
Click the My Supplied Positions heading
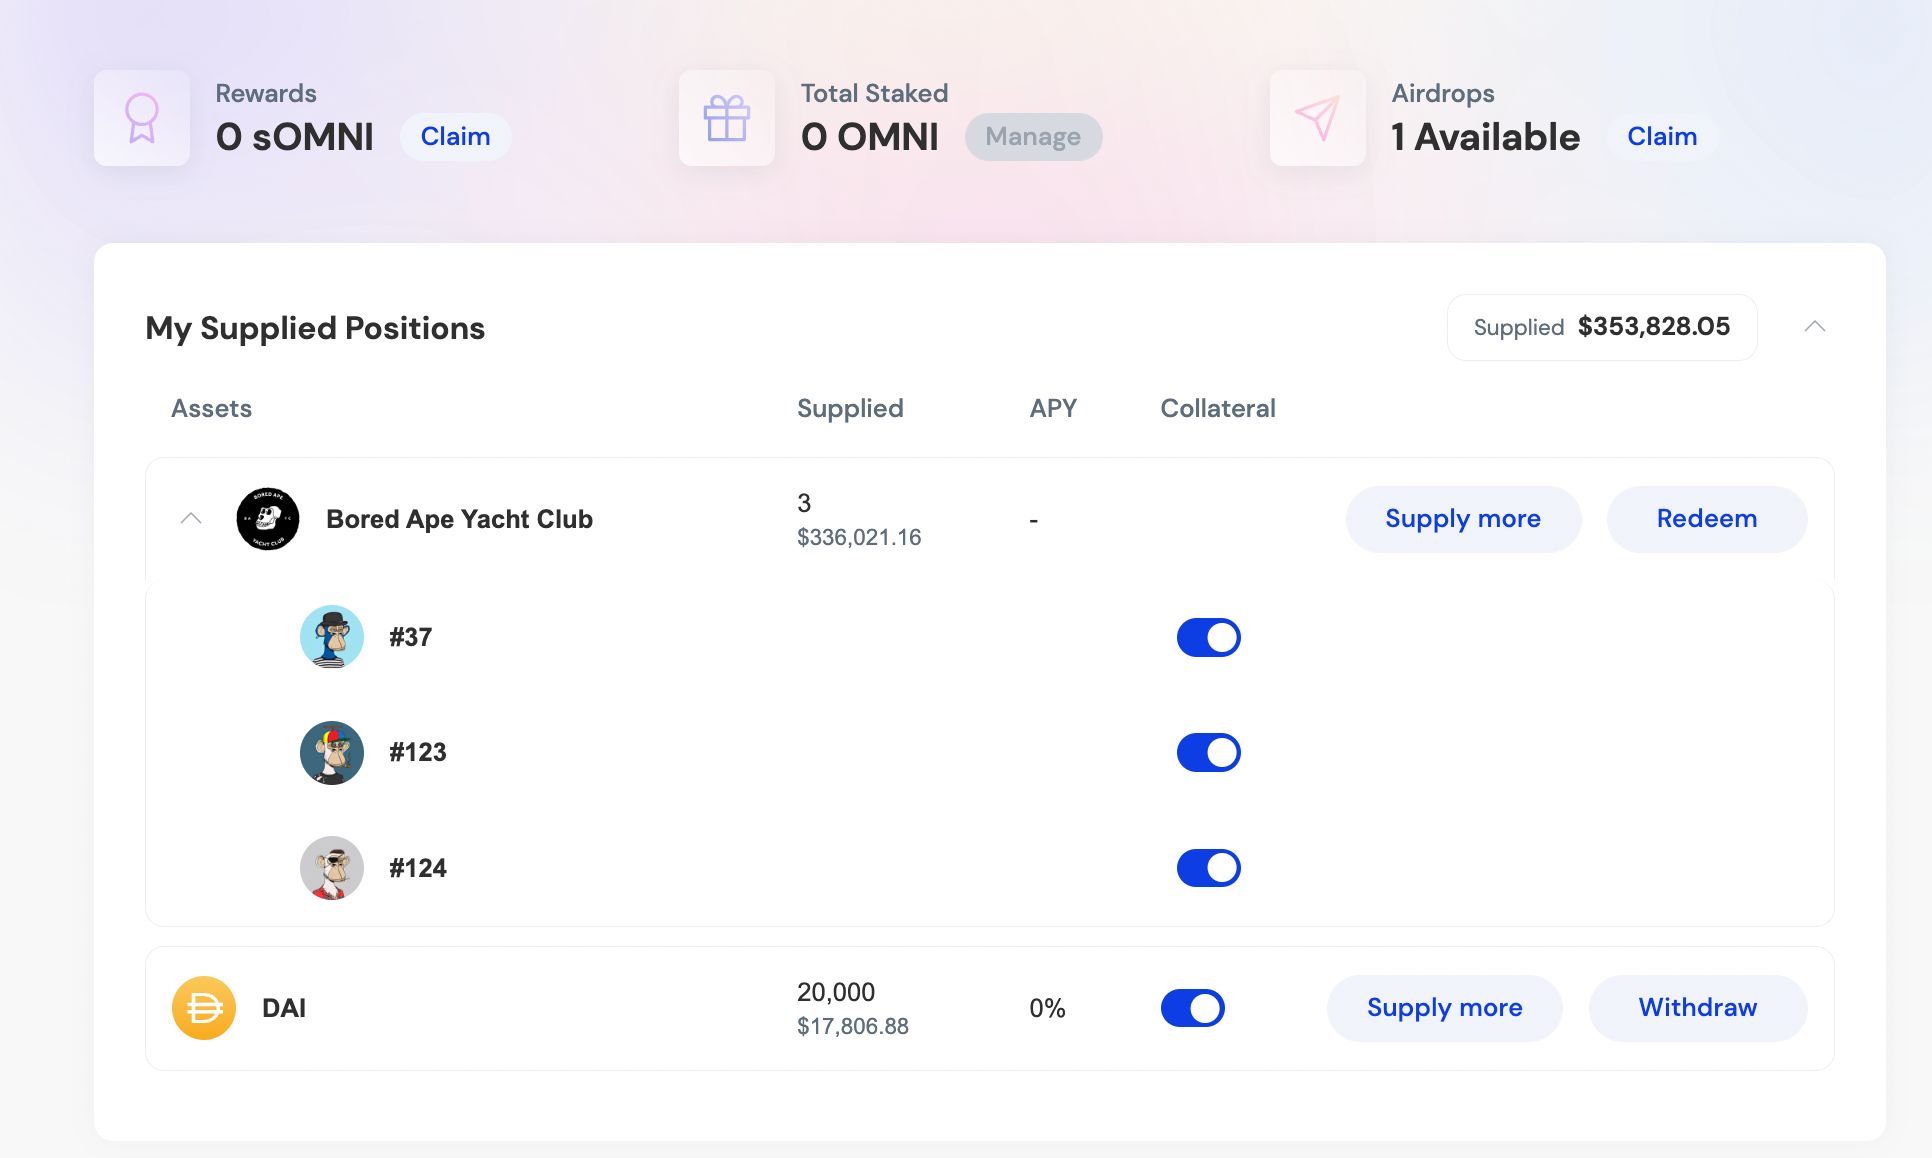point(315,328)
